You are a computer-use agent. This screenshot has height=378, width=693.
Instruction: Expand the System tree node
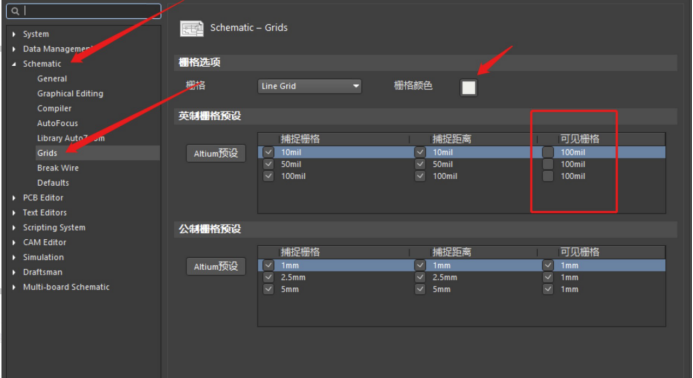coord(14,34)
